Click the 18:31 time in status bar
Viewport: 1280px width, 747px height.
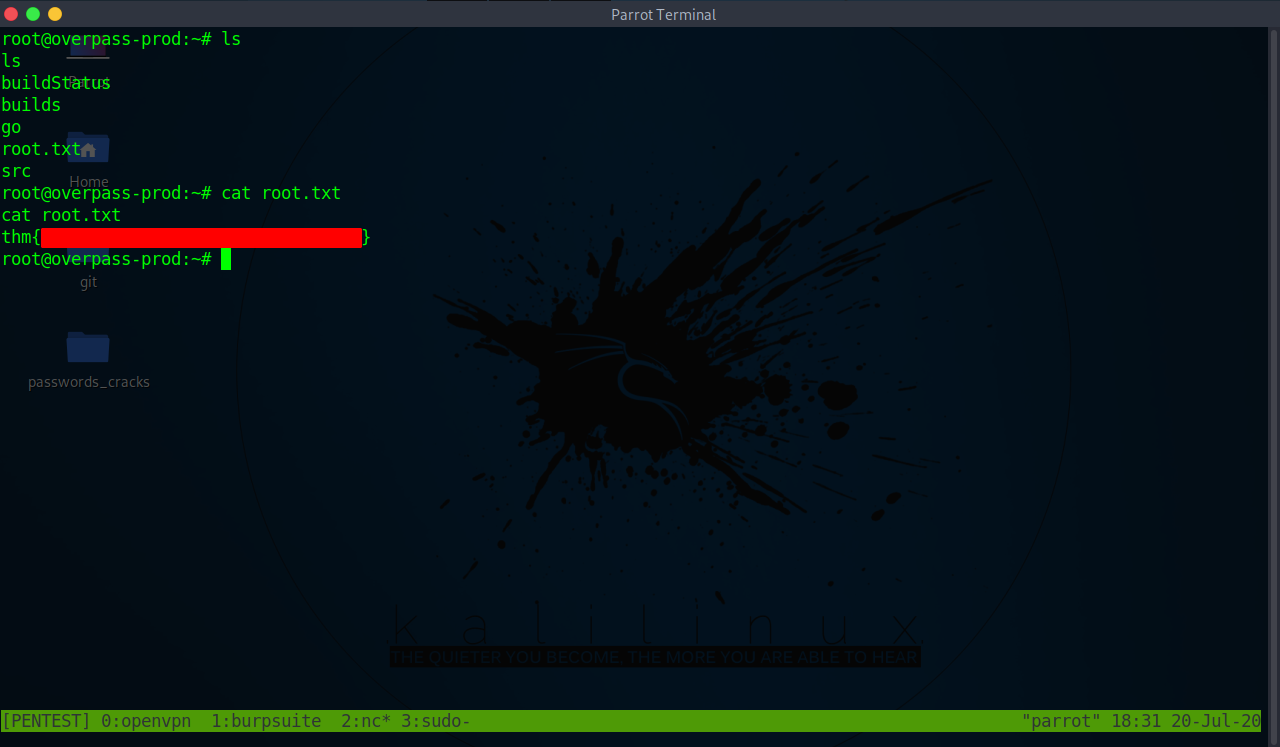(x=1136, y=721)
